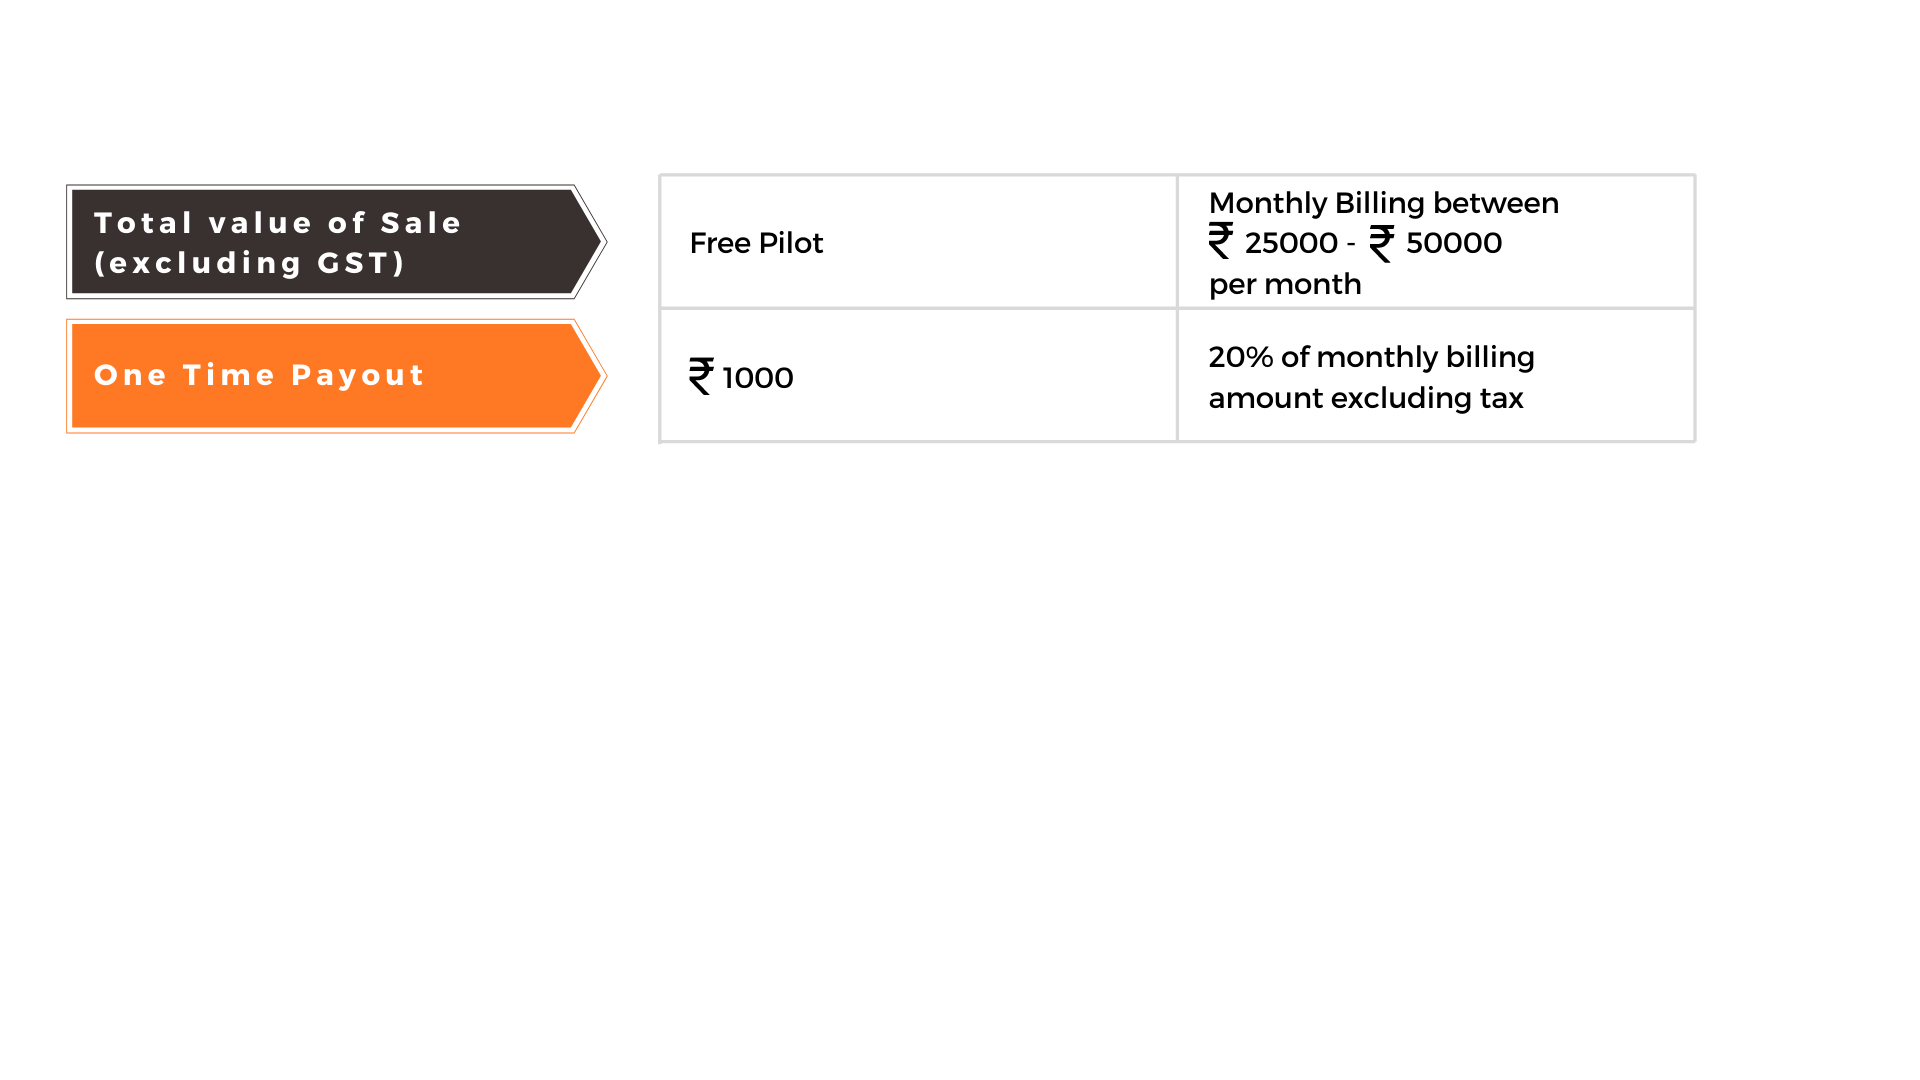1920x1080 pixels.
Task: Click the vertical divider between table columns
Action: pyautogui.click(x=1177, y=308)
